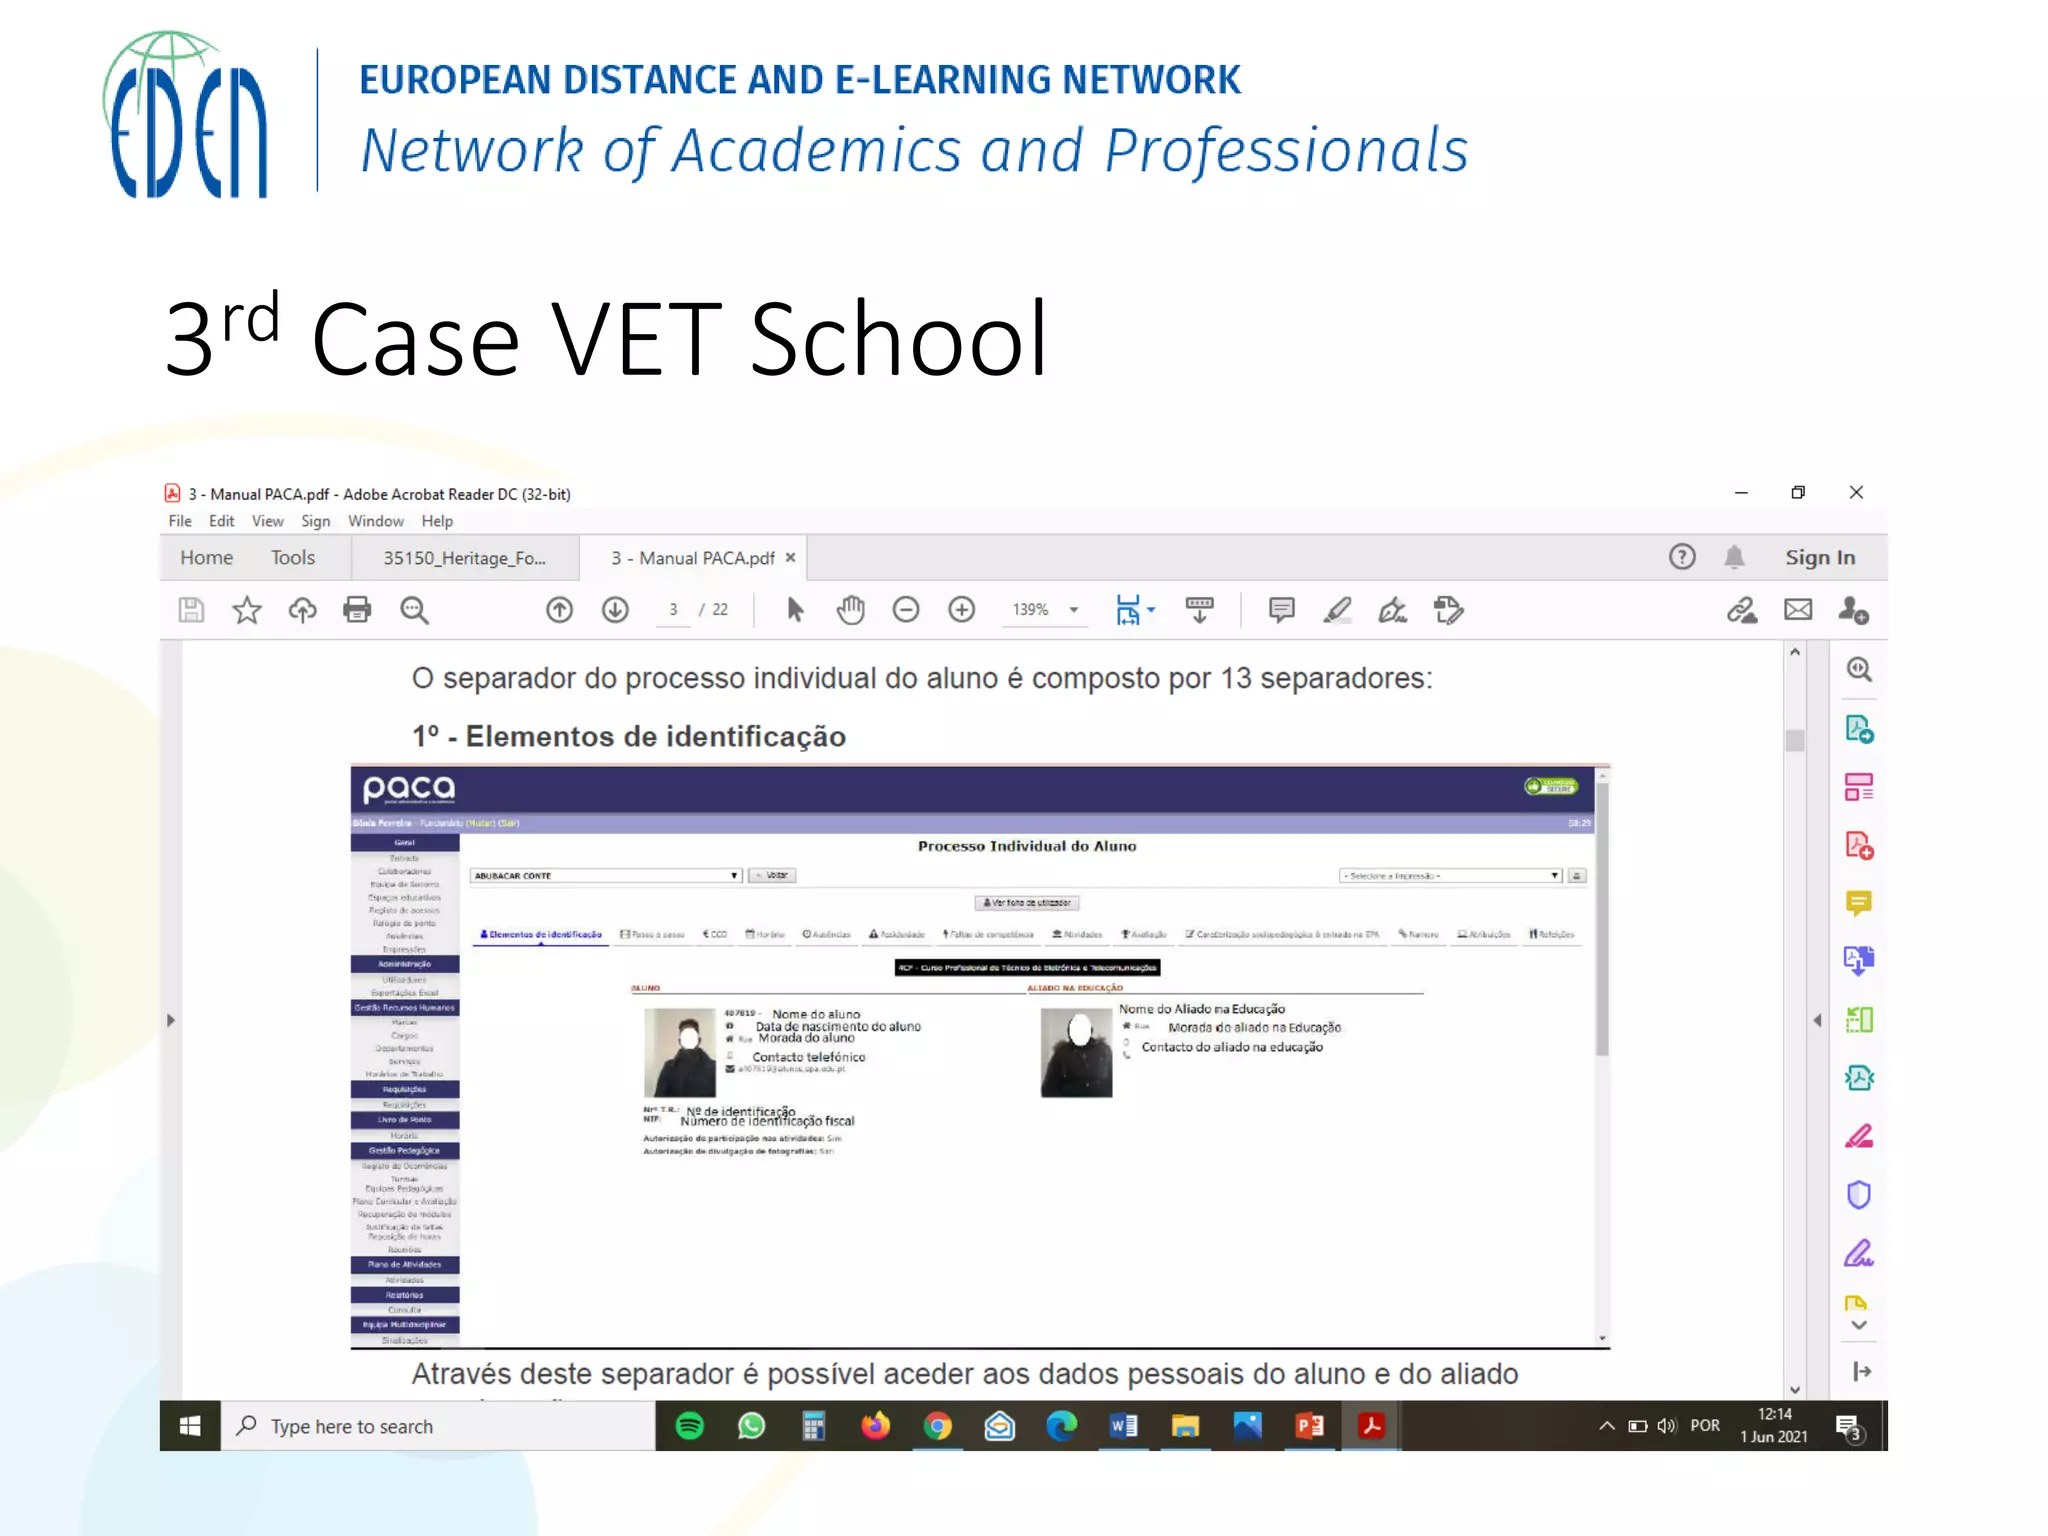
Task: Go to next page with down arrow
Action: 615,610
